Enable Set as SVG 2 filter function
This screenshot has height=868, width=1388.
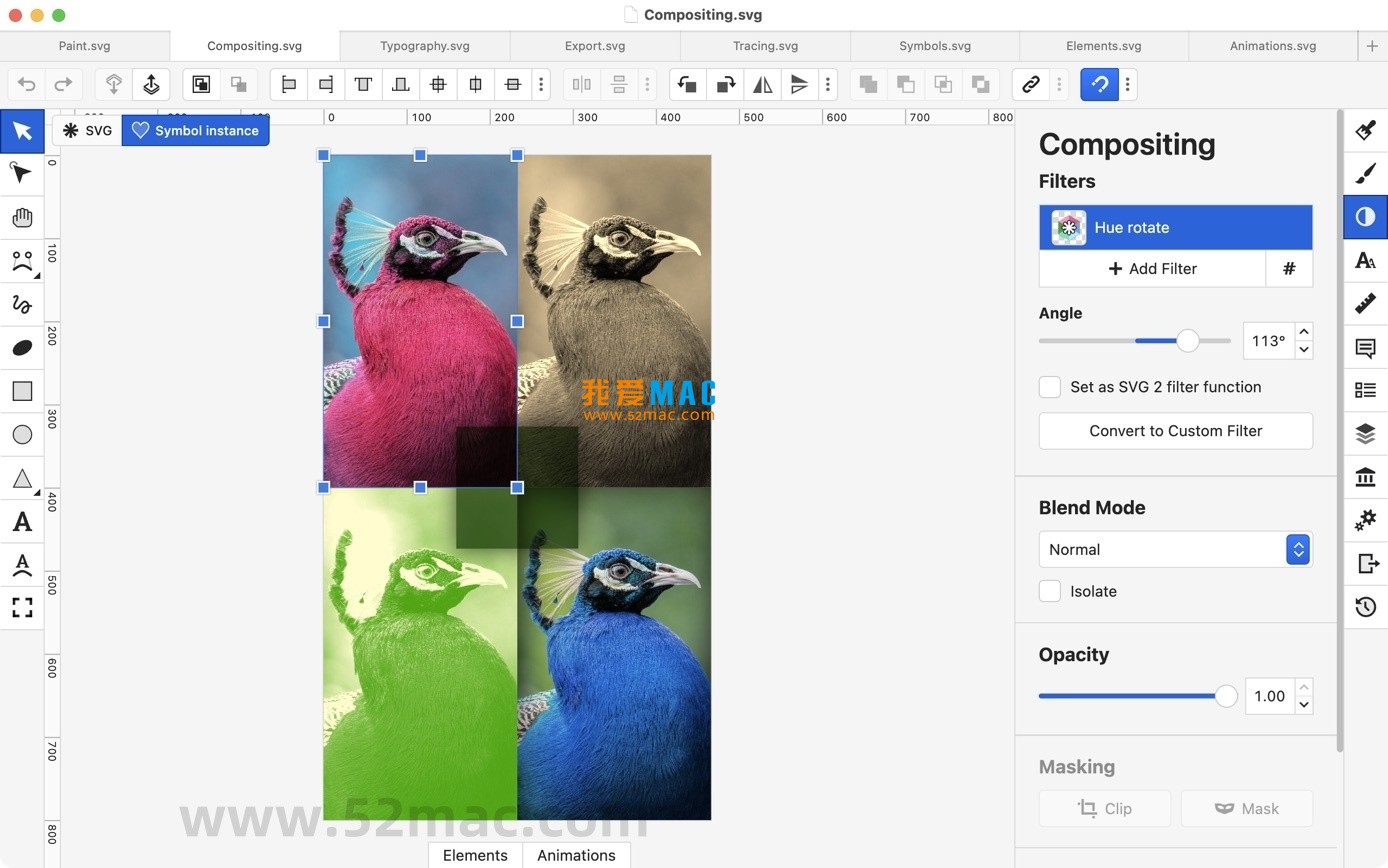1049,387
